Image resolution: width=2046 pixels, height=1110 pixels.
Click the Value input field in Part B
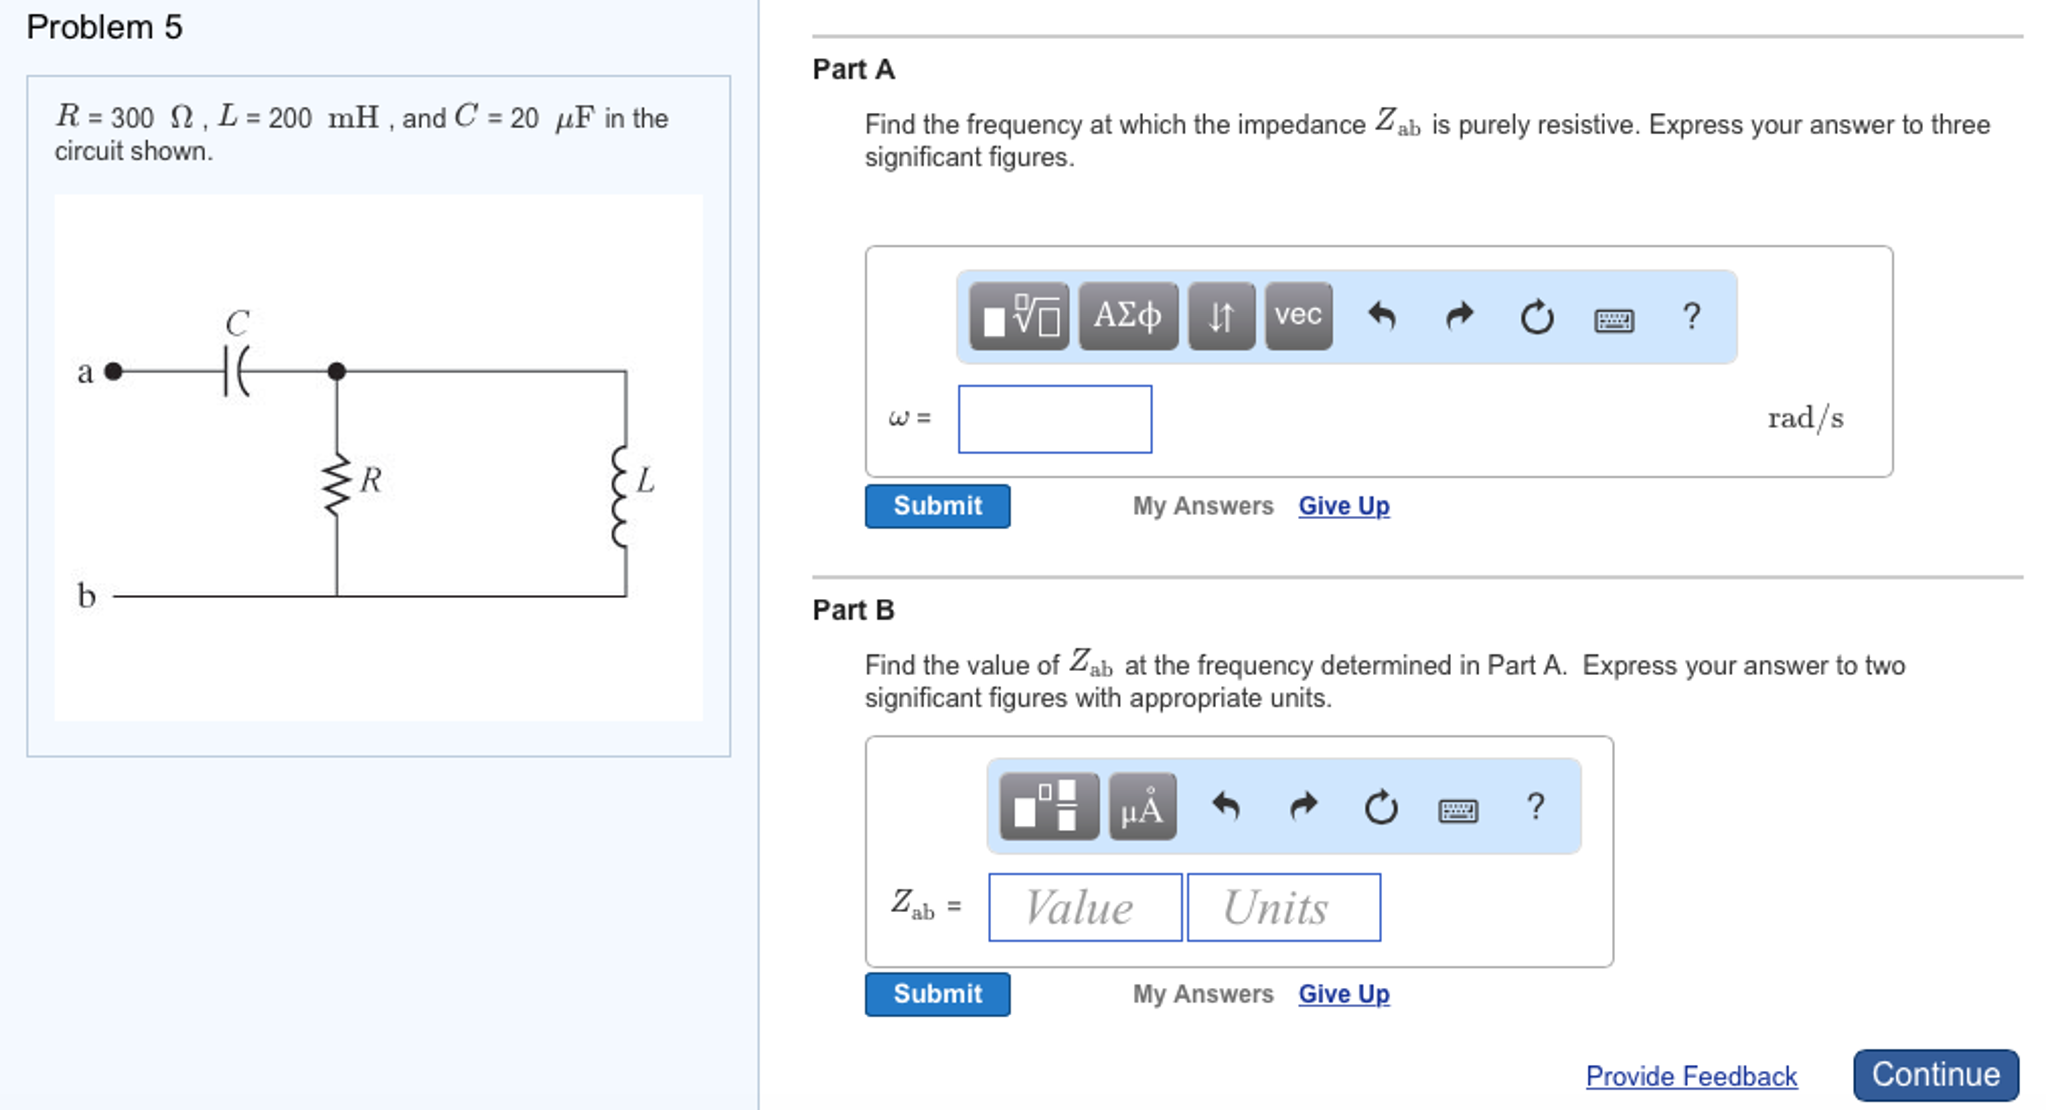pos(1083,907)
